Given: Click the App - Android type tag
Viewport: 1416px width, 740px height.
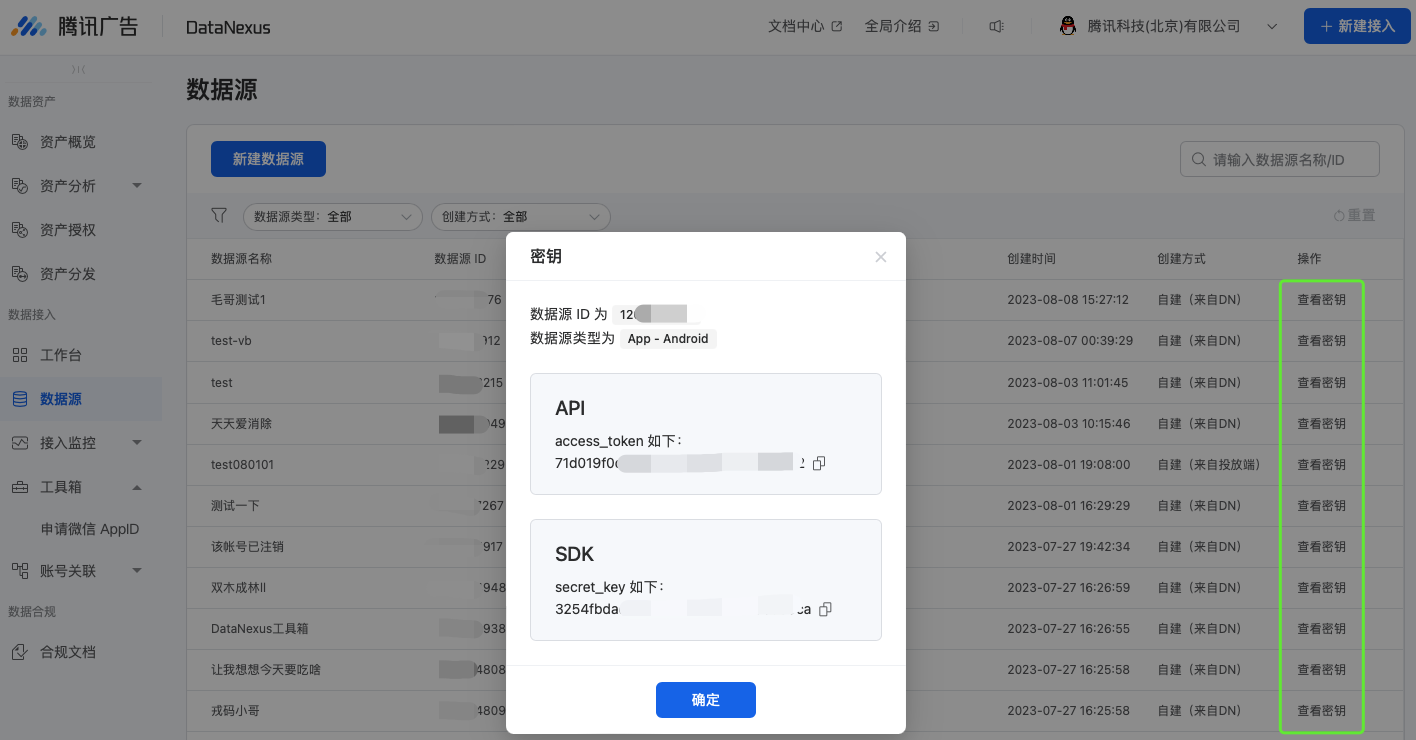Looking at the screenshot, I should click(668, 339).
